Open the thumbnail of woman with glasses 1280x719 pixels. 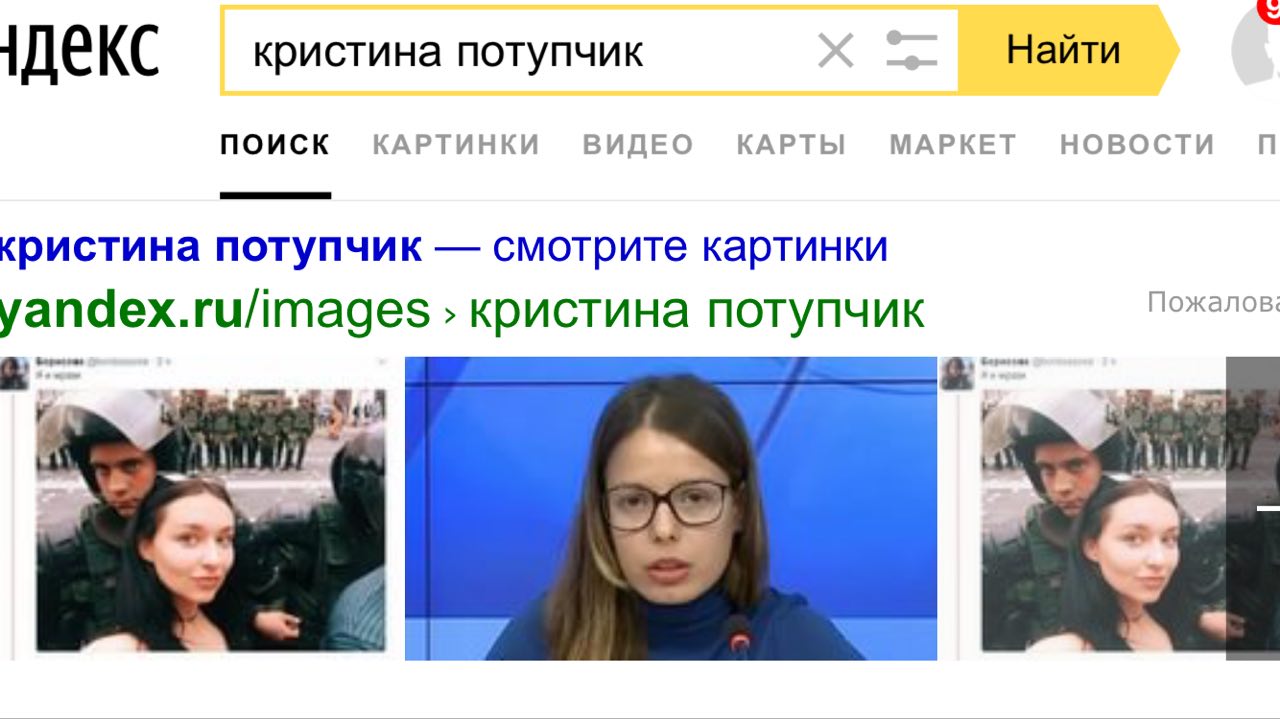(670, 508)
